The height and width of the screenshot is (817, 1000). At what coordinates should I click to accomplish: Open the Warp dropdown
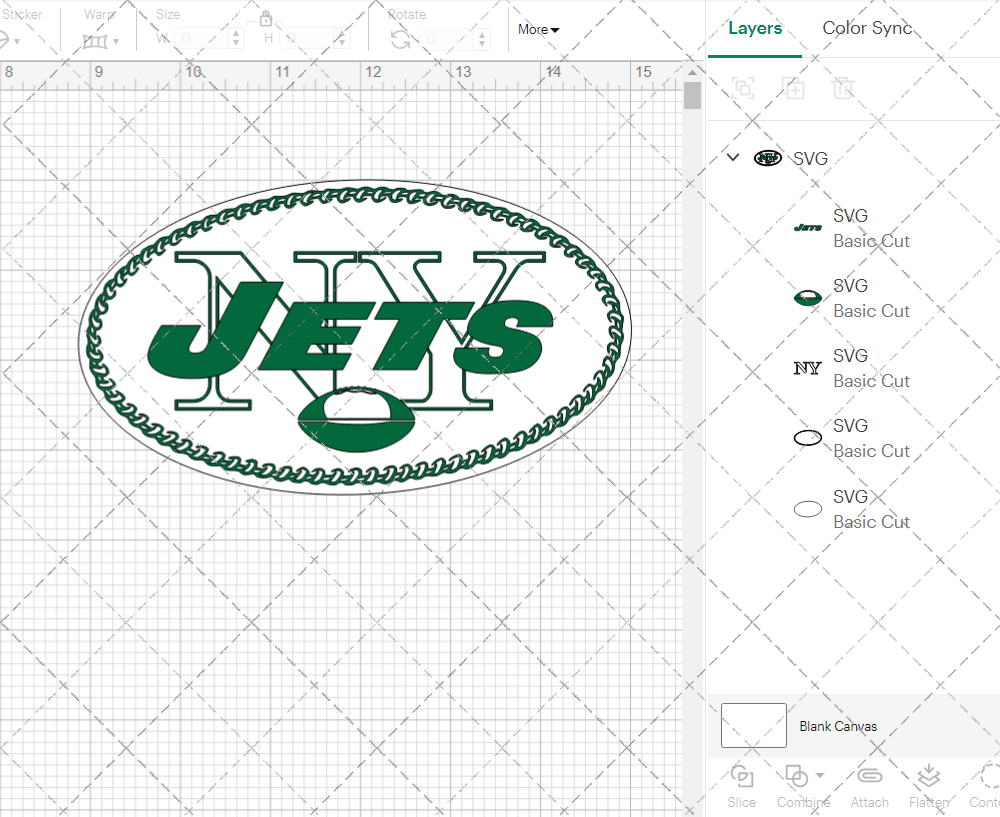click(101, 41)
